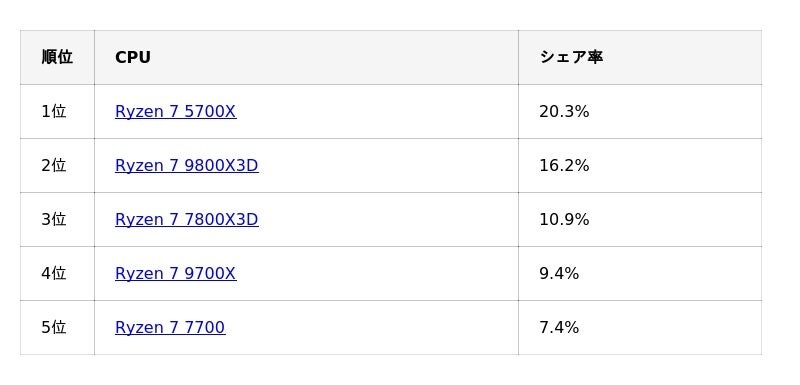
Task: Follow the Ryzen 7 7800X3D link
Action: [x=187, y=219]
